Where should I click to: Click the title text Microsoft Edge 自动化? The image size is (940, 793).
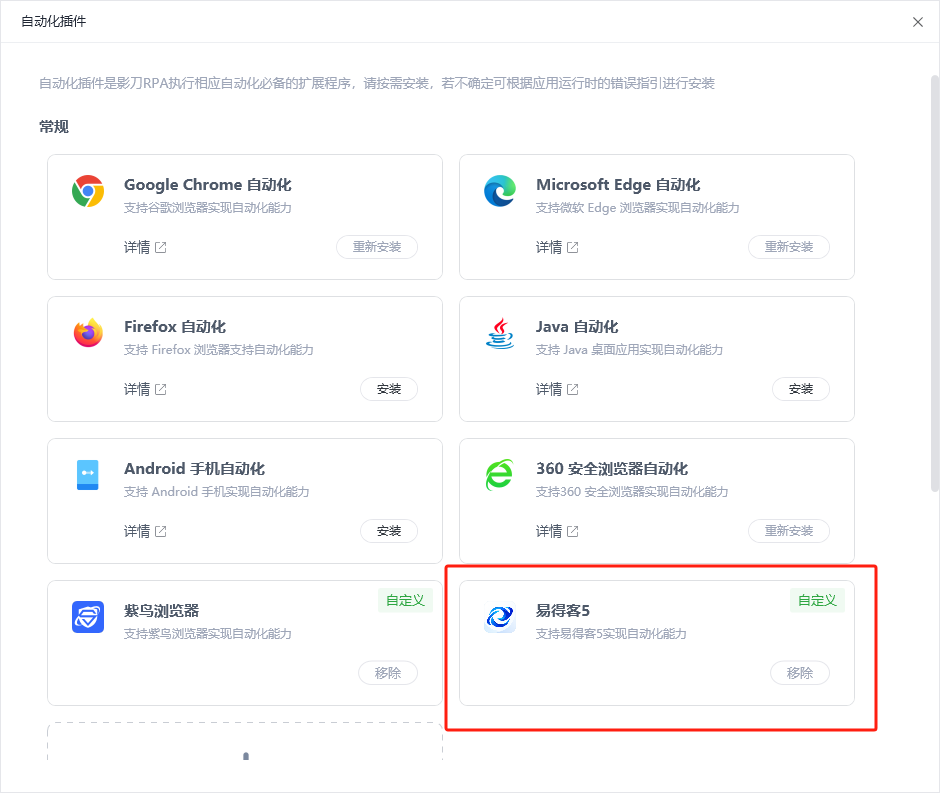pos(618,185)
